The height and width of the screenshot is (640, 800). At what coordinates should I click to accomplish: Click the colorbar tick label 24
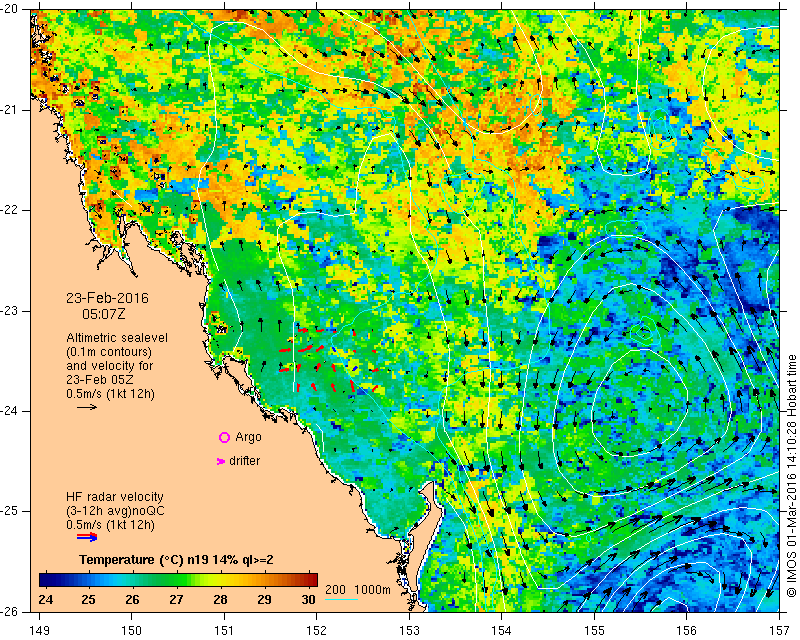[45, 599]
